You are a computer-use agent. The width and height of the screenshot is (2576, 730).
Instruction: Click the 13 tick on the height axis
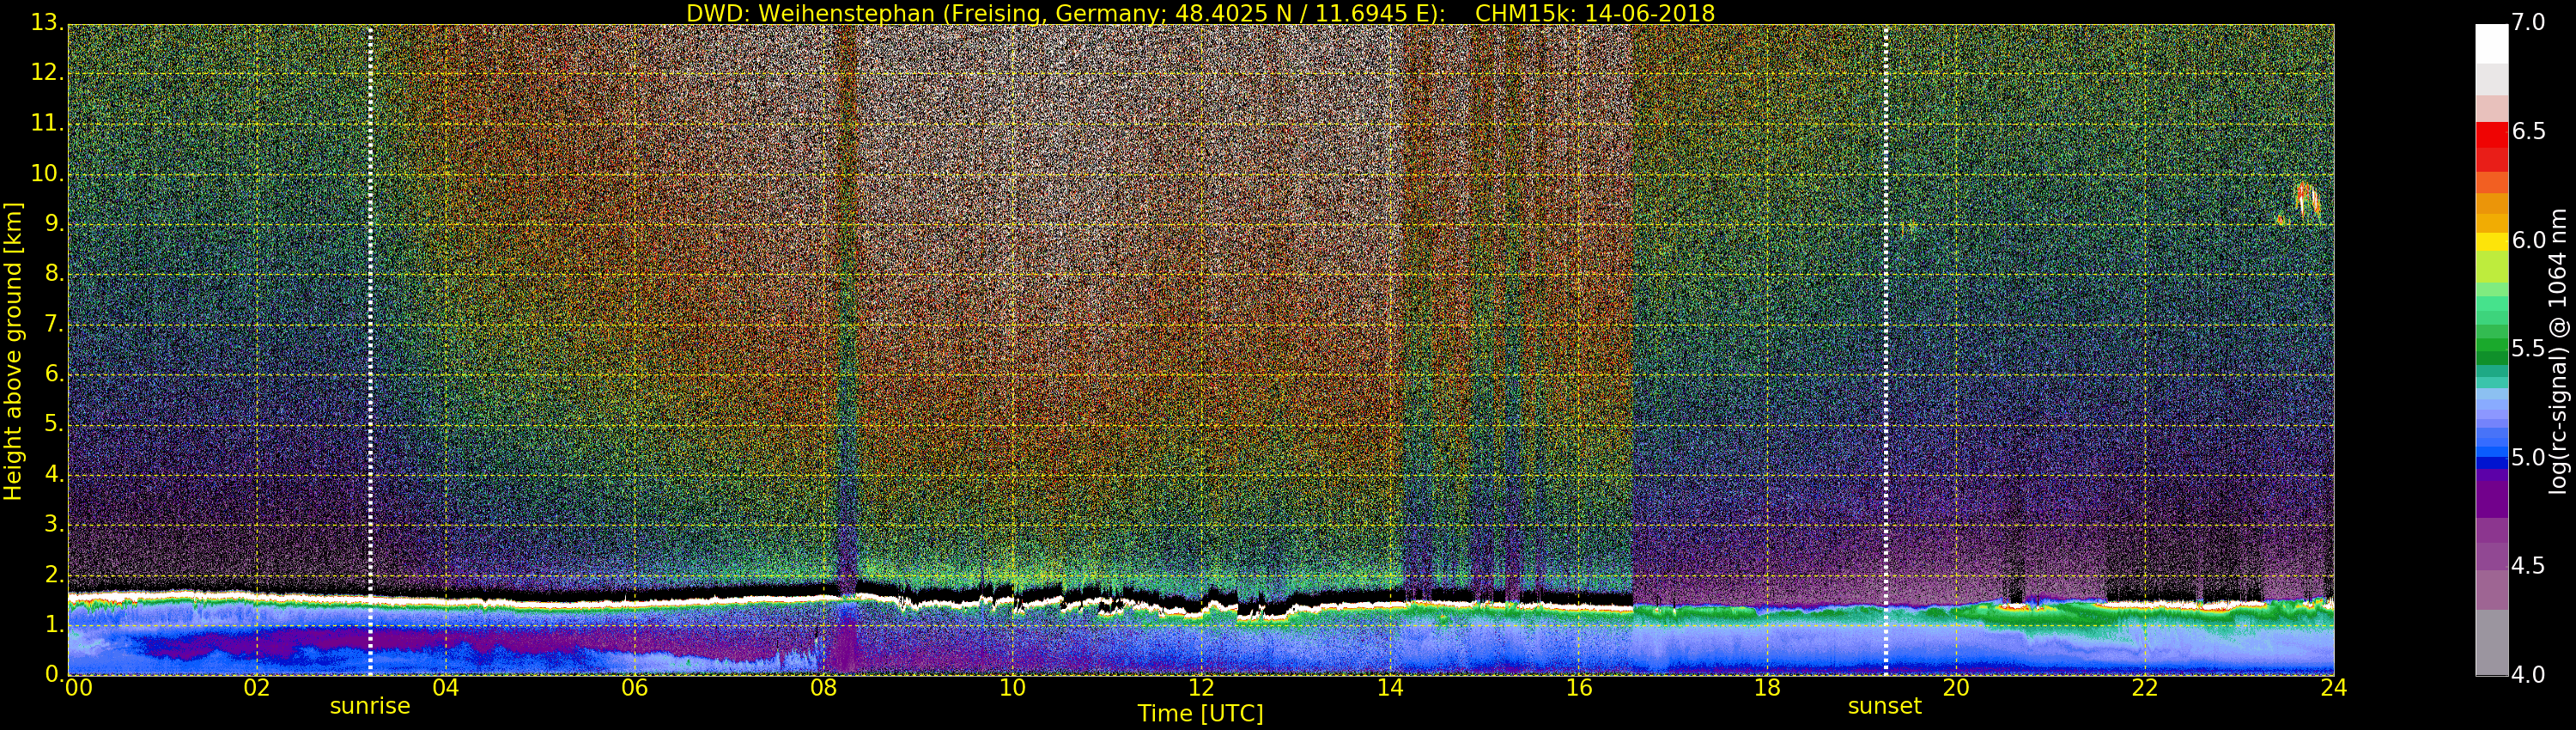tap(45, 23)
